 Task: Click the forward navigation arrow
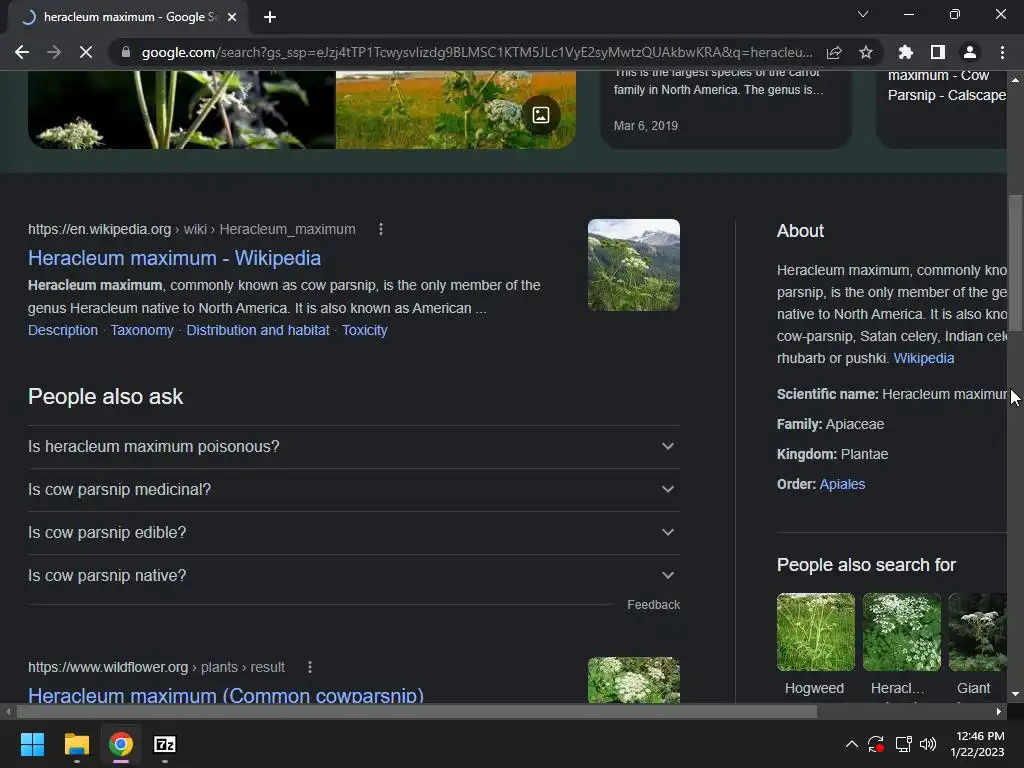tap(54, 52)
